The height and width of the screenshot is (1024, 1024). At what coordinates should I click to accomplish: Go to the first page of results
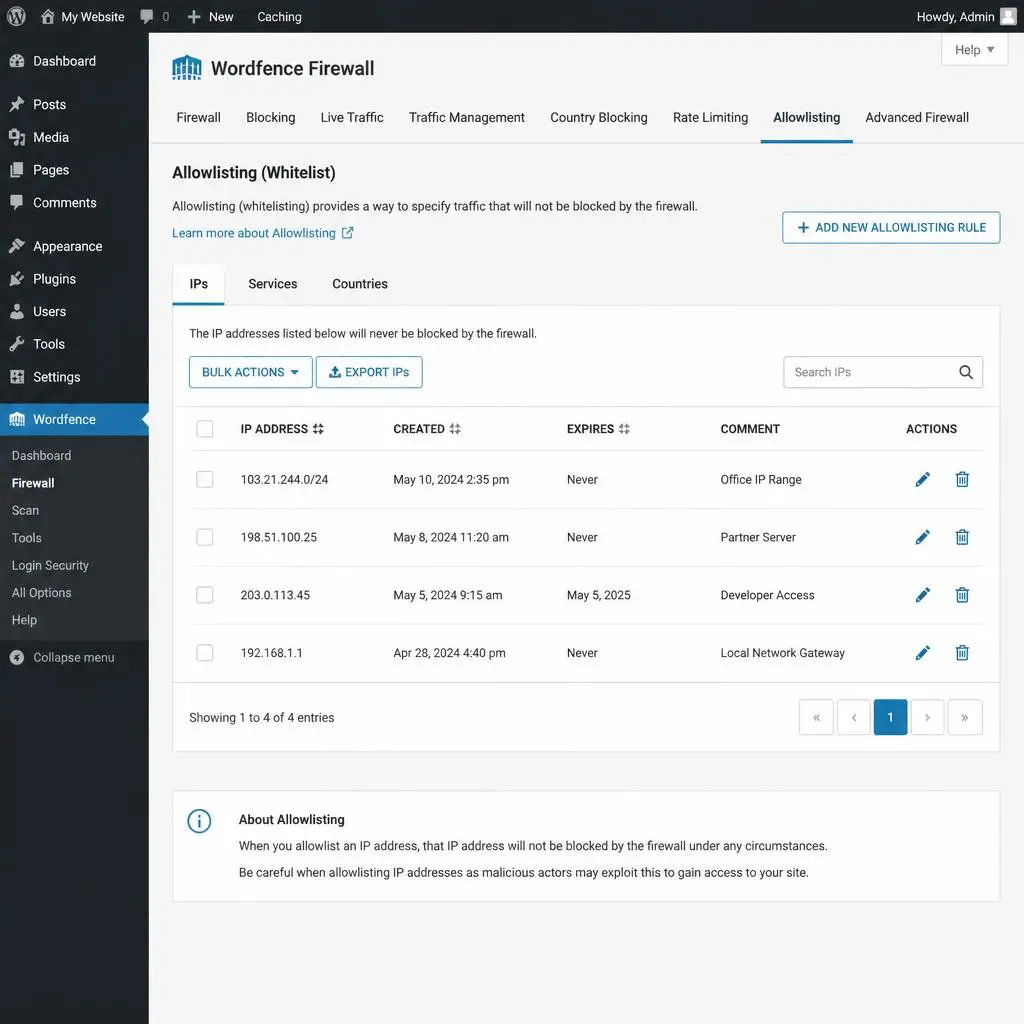816,717
